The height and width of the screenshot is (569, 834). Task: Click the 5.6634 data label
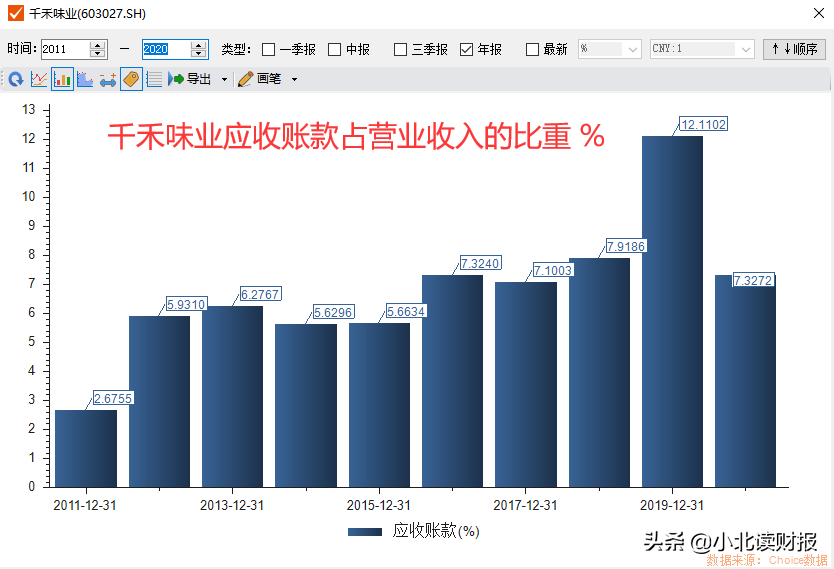click(406, 312)
